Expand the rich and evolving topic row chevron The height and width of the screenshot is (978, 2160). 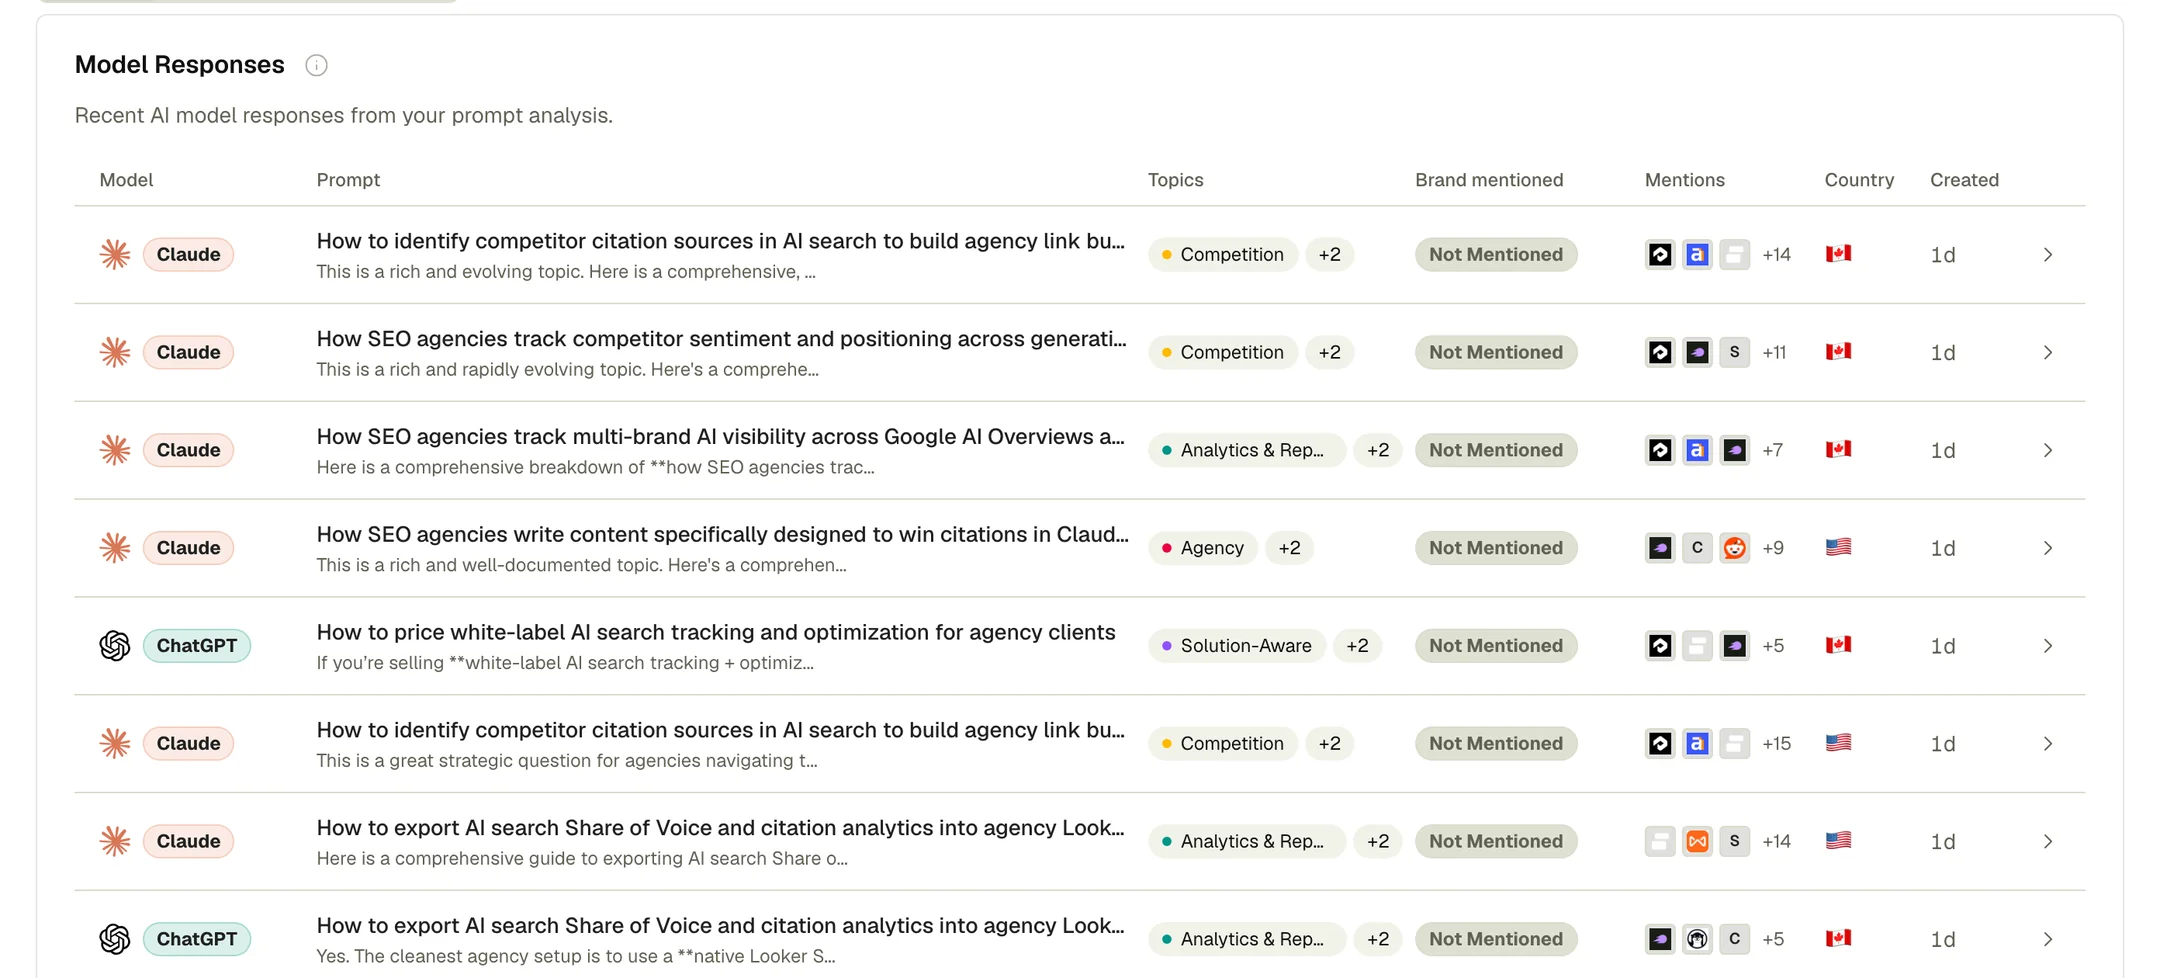pyautogui.click(x=2048, y=255)
